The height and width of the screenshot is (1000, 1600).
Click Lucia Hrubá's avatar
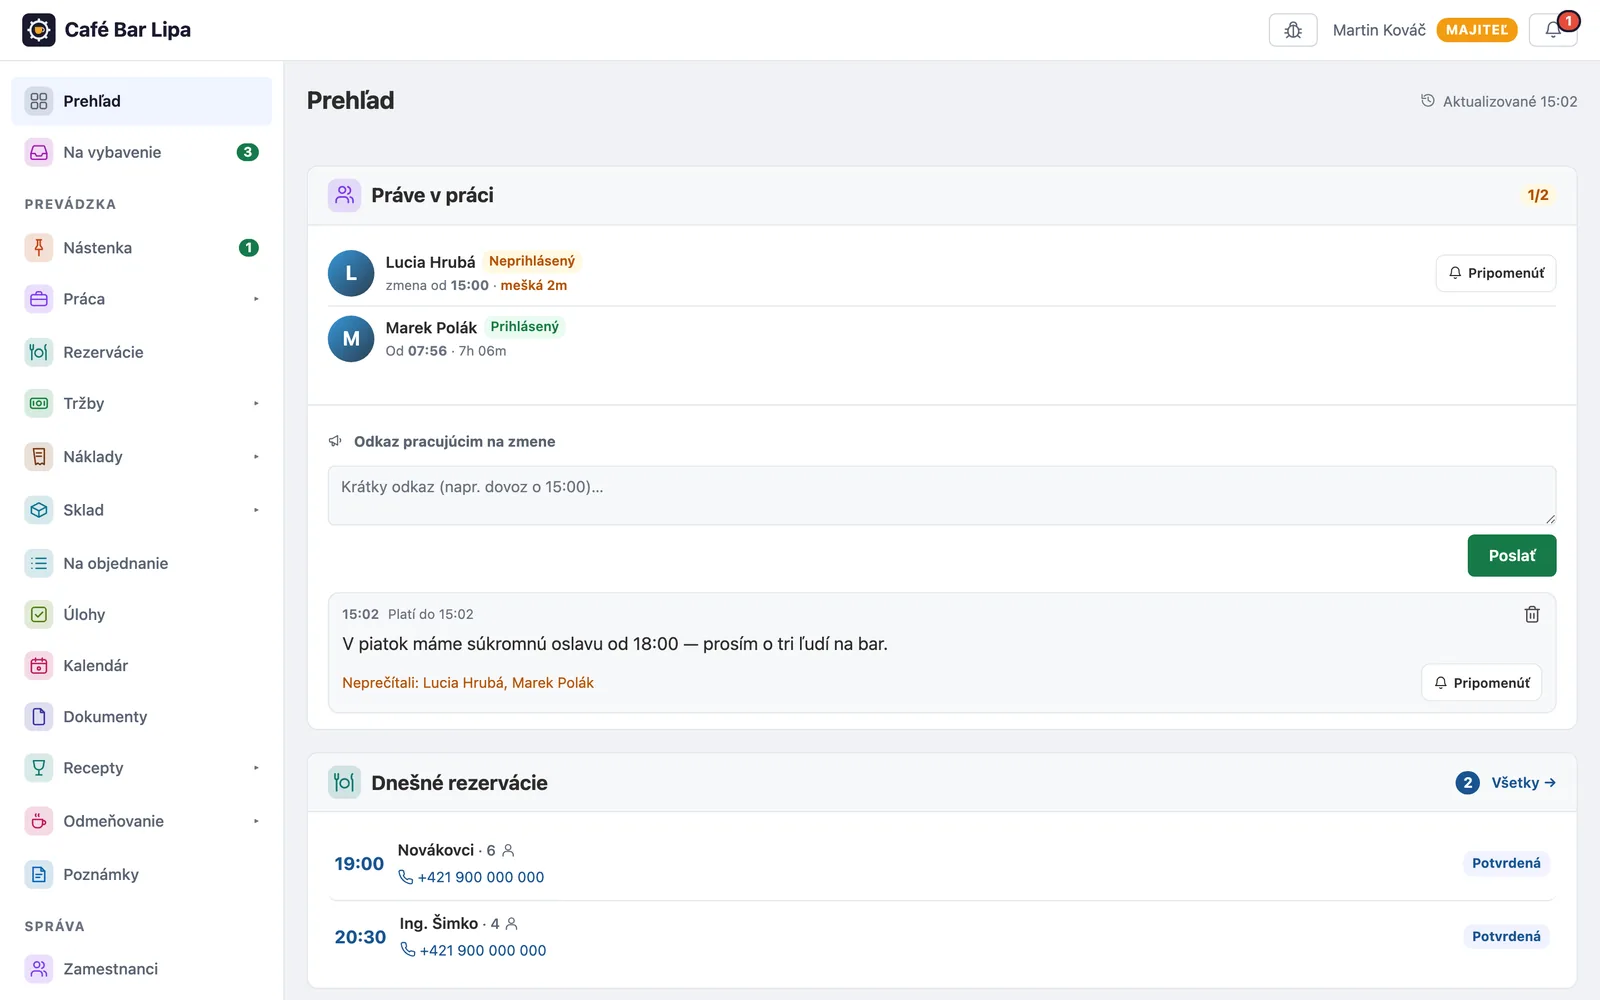351,273
